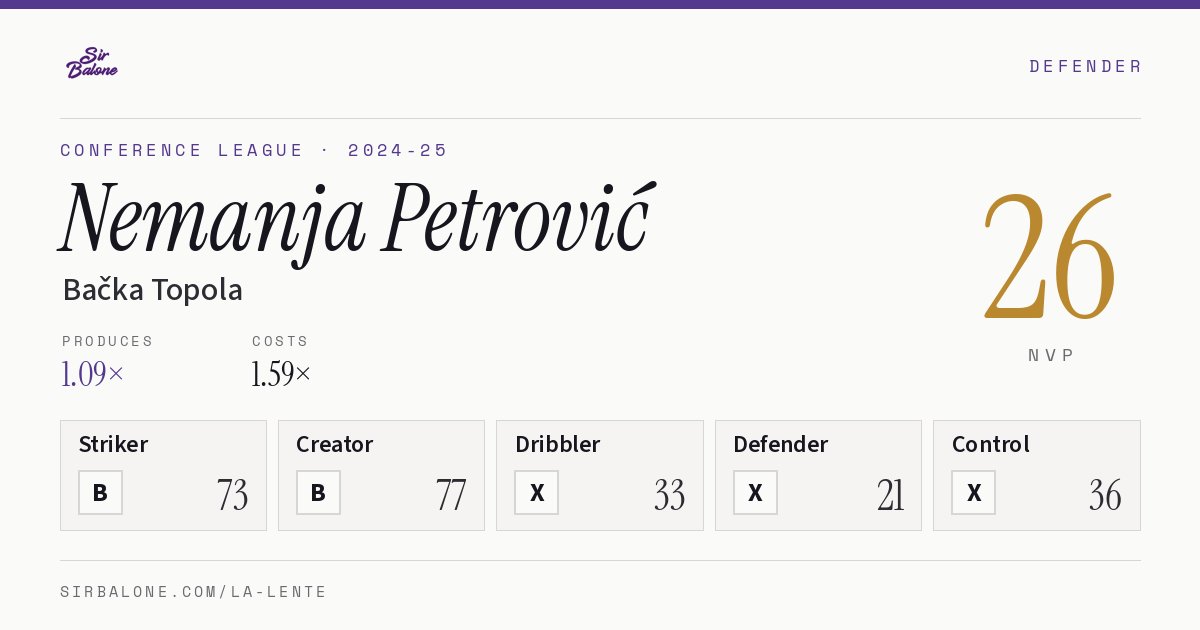Click the COSTS label
The image size is (1200, 630).
click(280, 341)
